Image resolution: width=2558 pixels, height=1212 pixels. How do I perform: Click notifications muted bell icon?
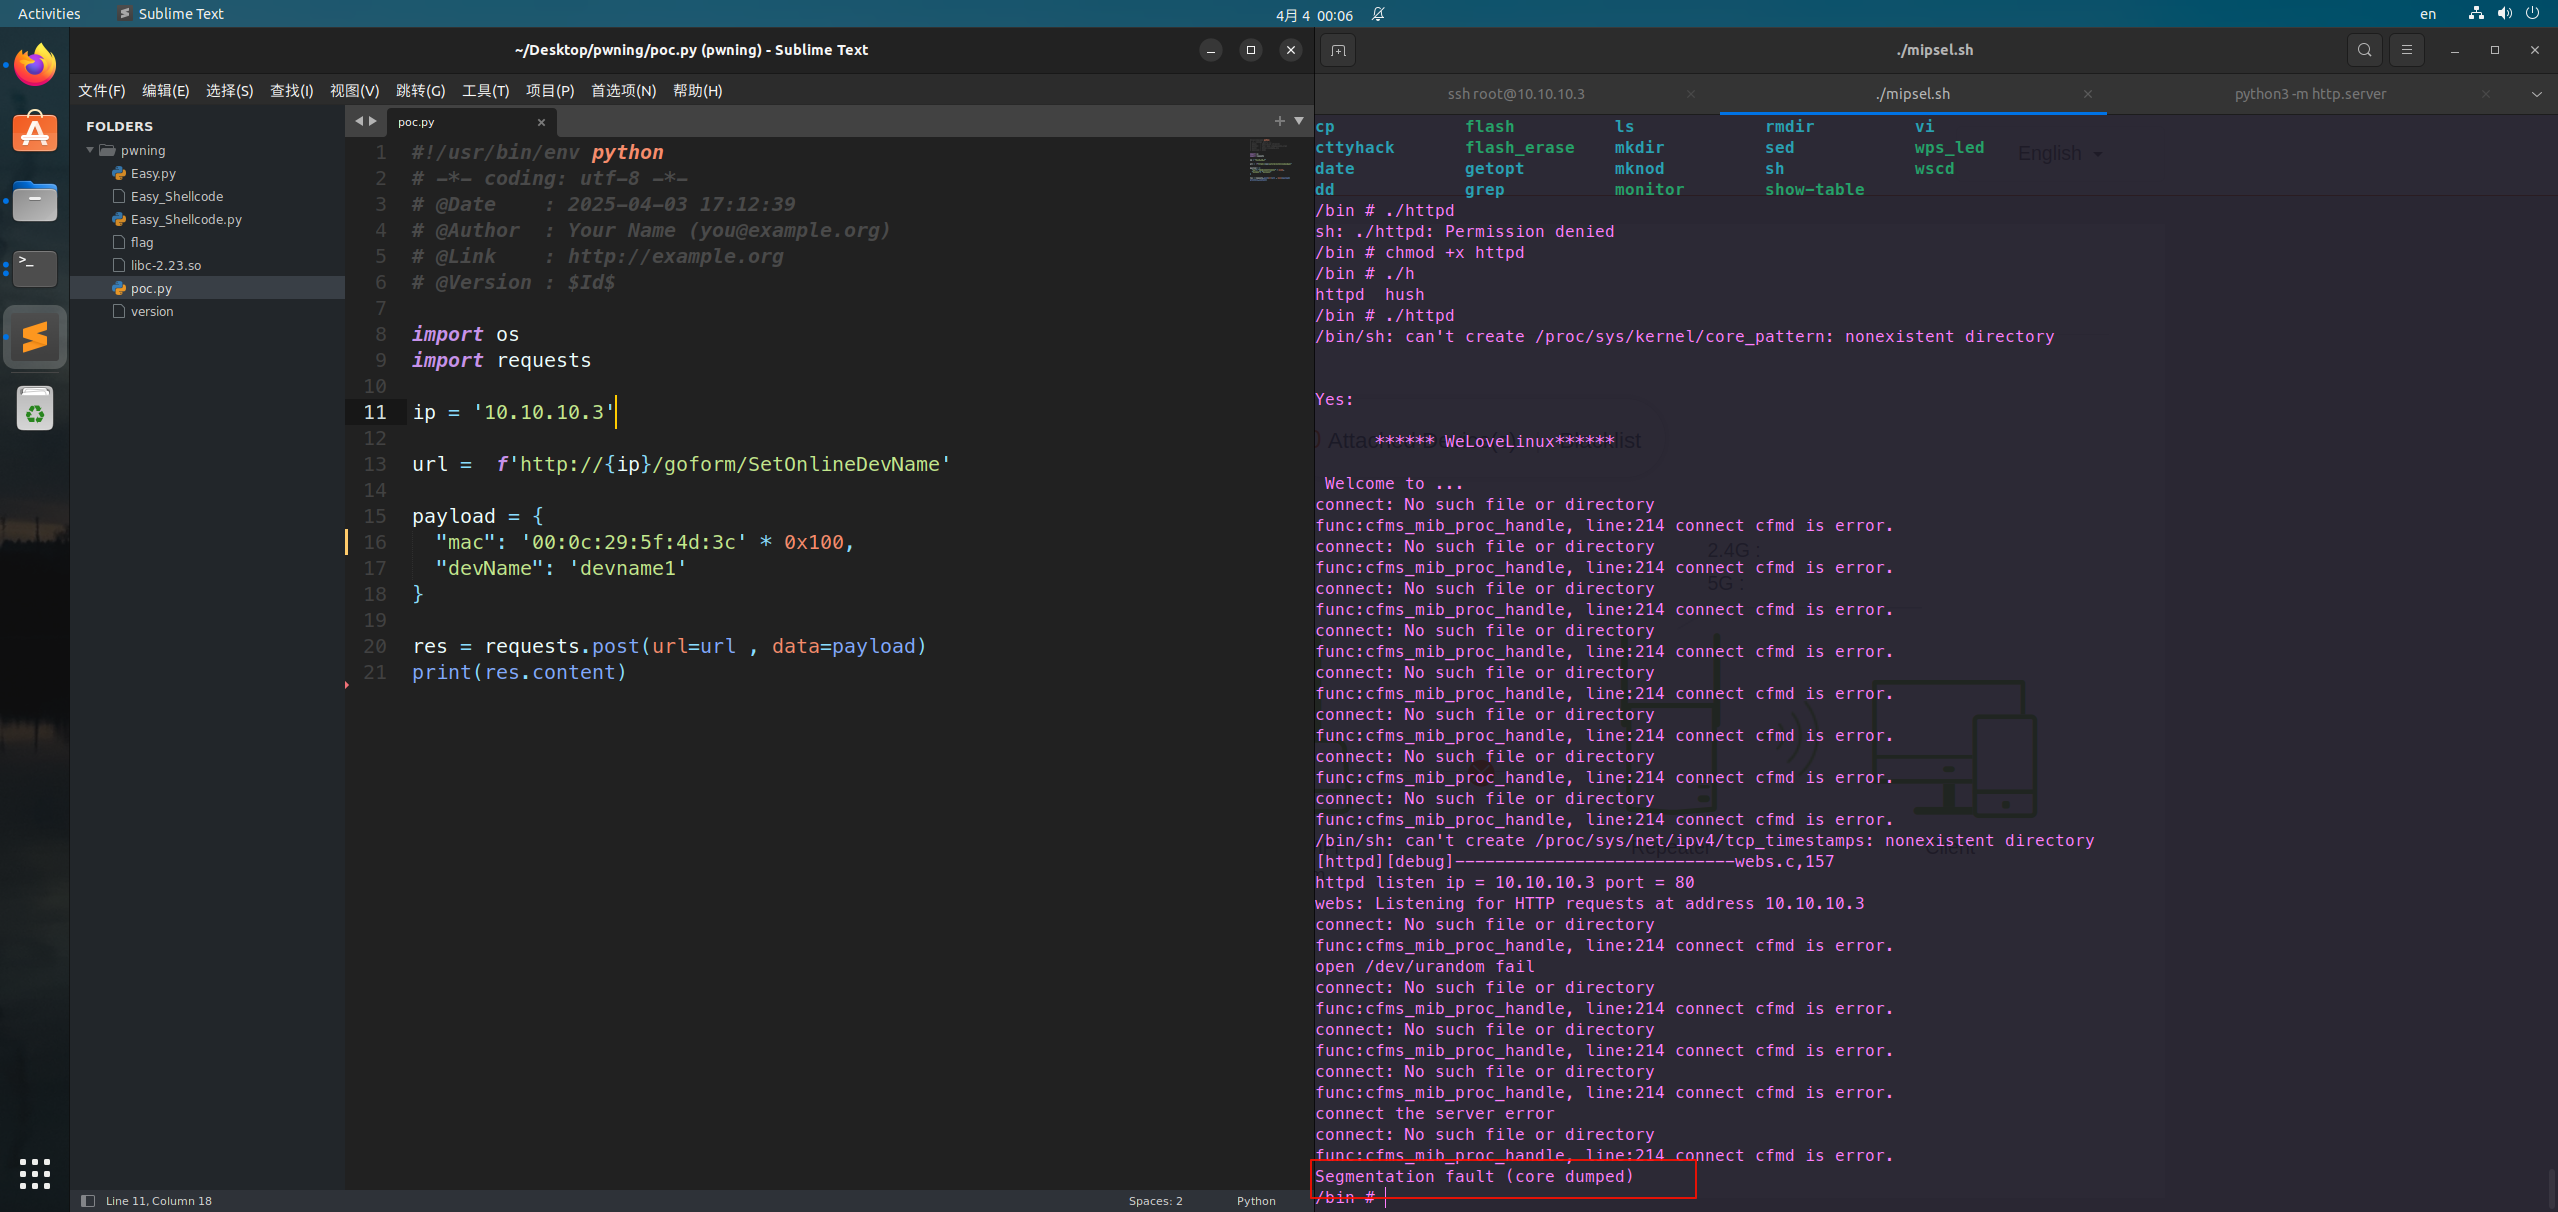[x=1378, y=14]
